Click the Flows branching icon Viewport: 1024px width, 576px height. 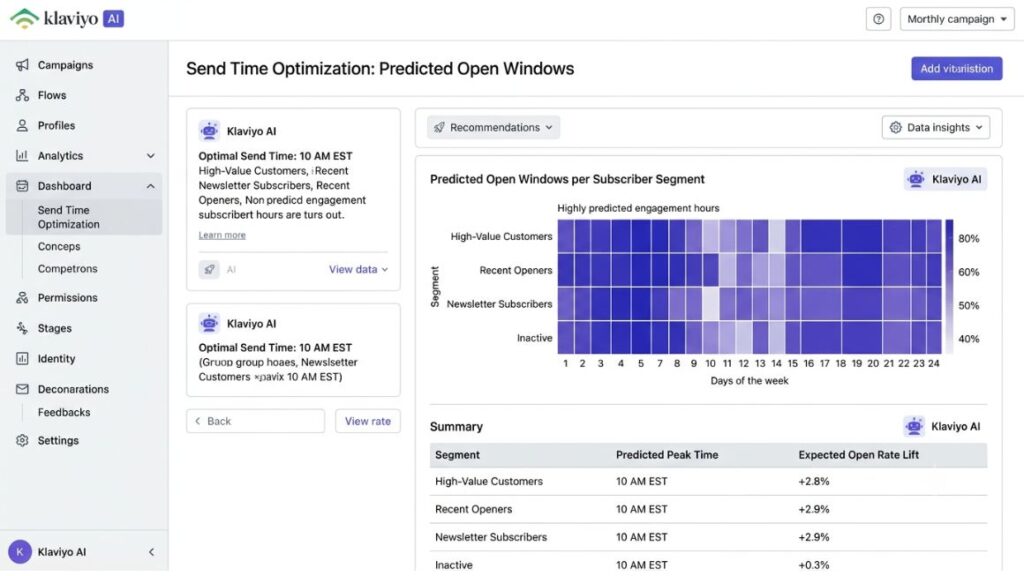[x=22, y=95]
